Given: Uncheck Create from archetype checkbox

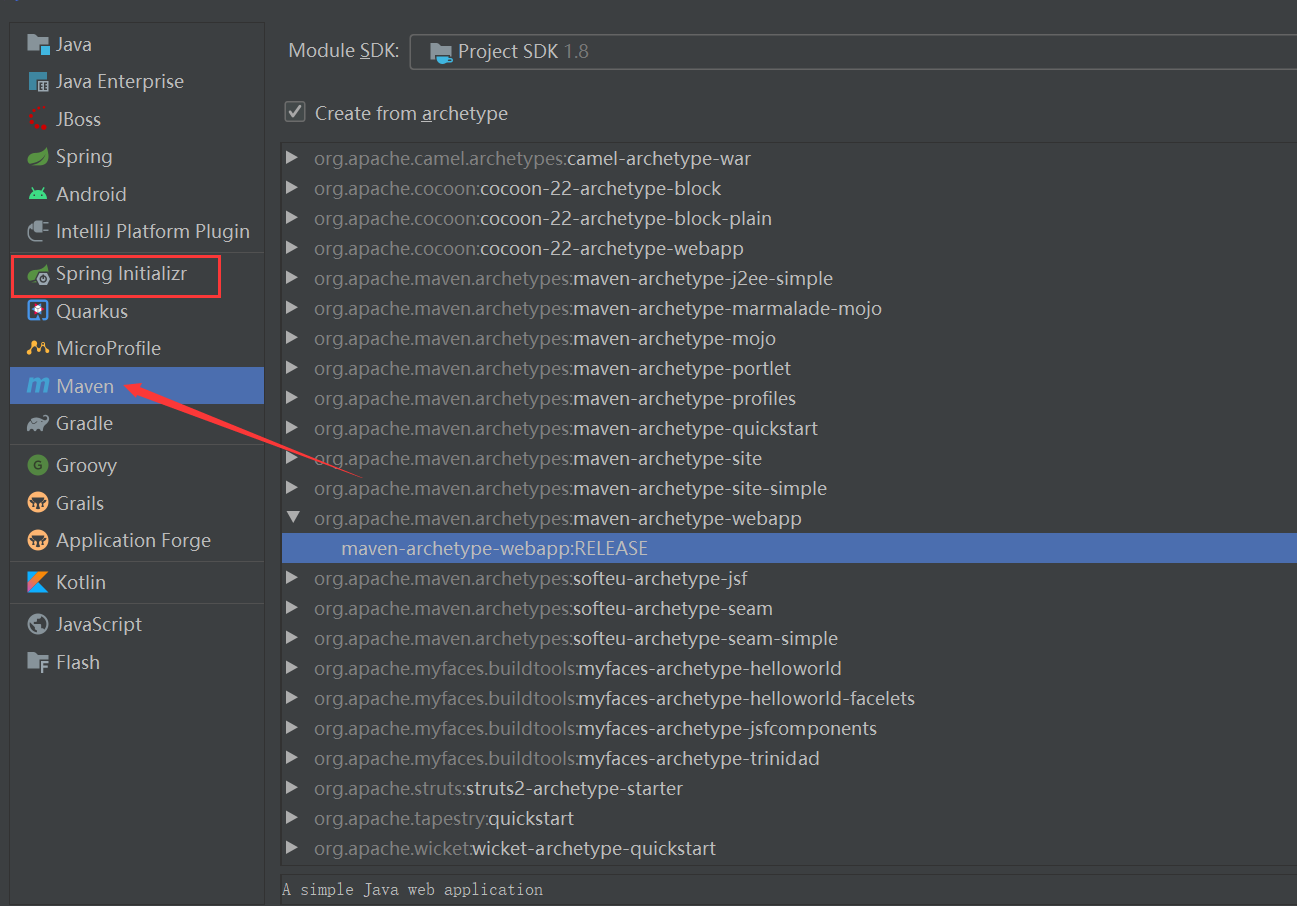Looking at the screenshot, I should tap(295, 112).
